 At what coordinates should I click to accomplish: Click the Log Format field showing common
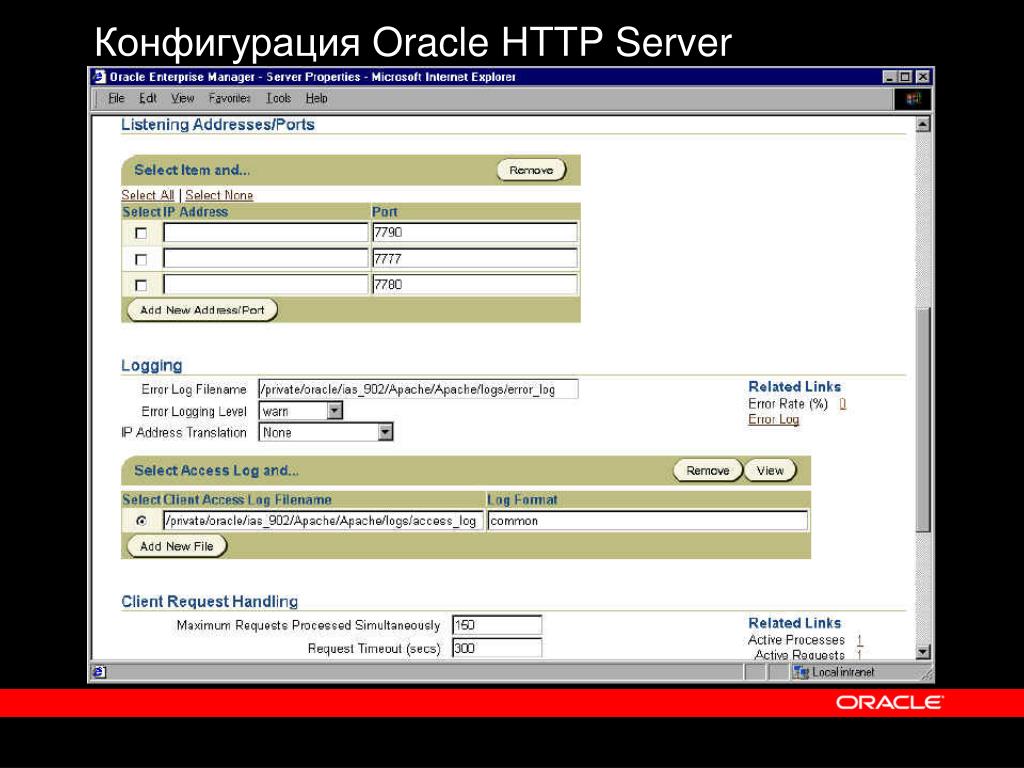pos(648,521)
